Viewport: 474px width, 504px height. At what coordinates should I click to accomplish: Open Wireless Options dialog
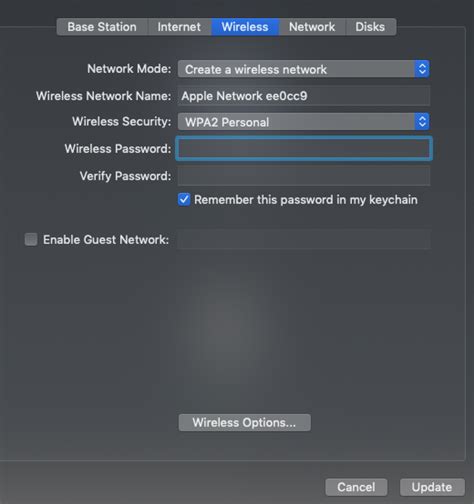coord(245,422)
